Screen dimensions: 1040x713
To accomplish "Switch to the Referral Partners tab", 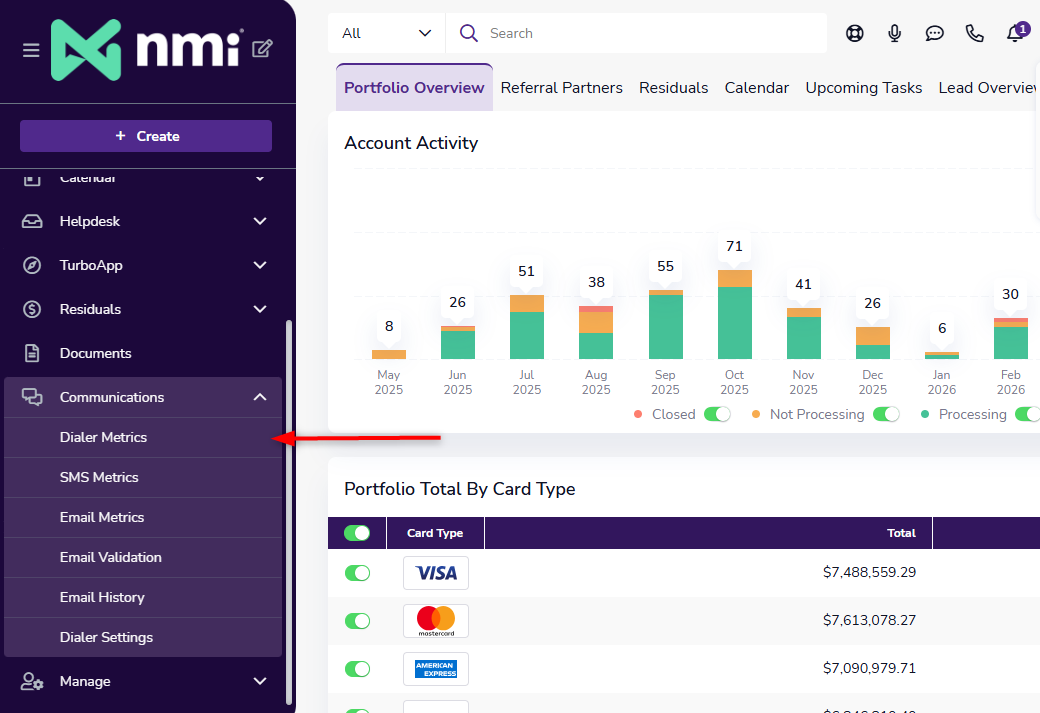I will pyautogui.click(x=561, y=88).
